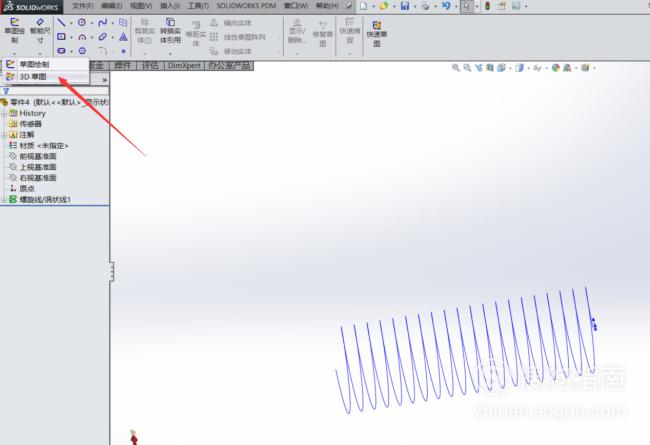
Task: Click the 快速草图 rapid sketch button
Action: (x=376, y=33)
